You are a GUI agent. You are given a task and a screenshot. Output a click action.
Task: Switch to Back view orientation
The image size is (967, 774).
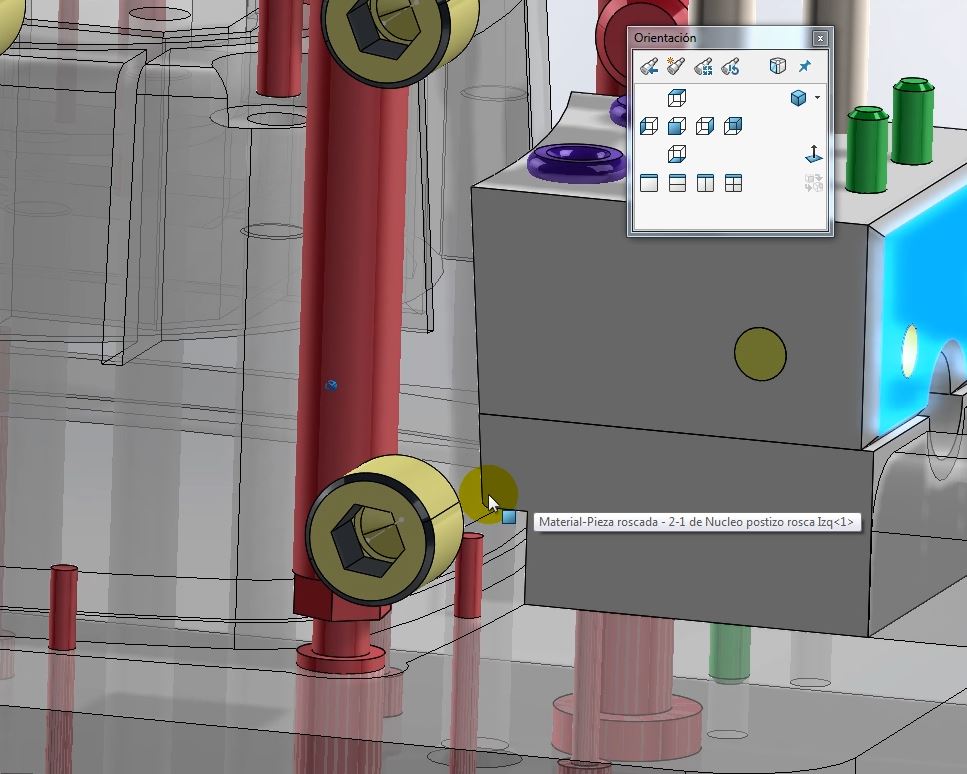point(733,126)
